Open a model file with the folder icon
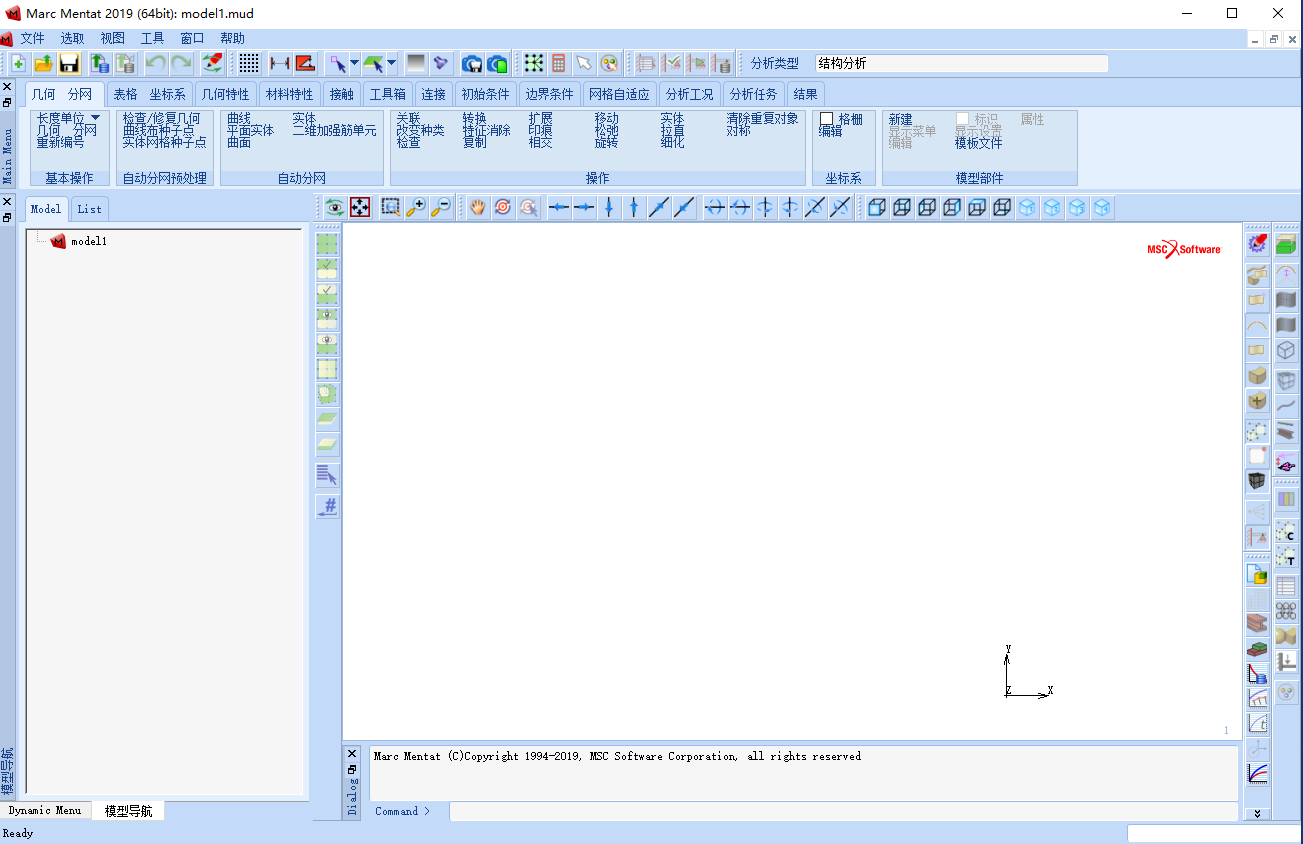 tap(44, 63)
